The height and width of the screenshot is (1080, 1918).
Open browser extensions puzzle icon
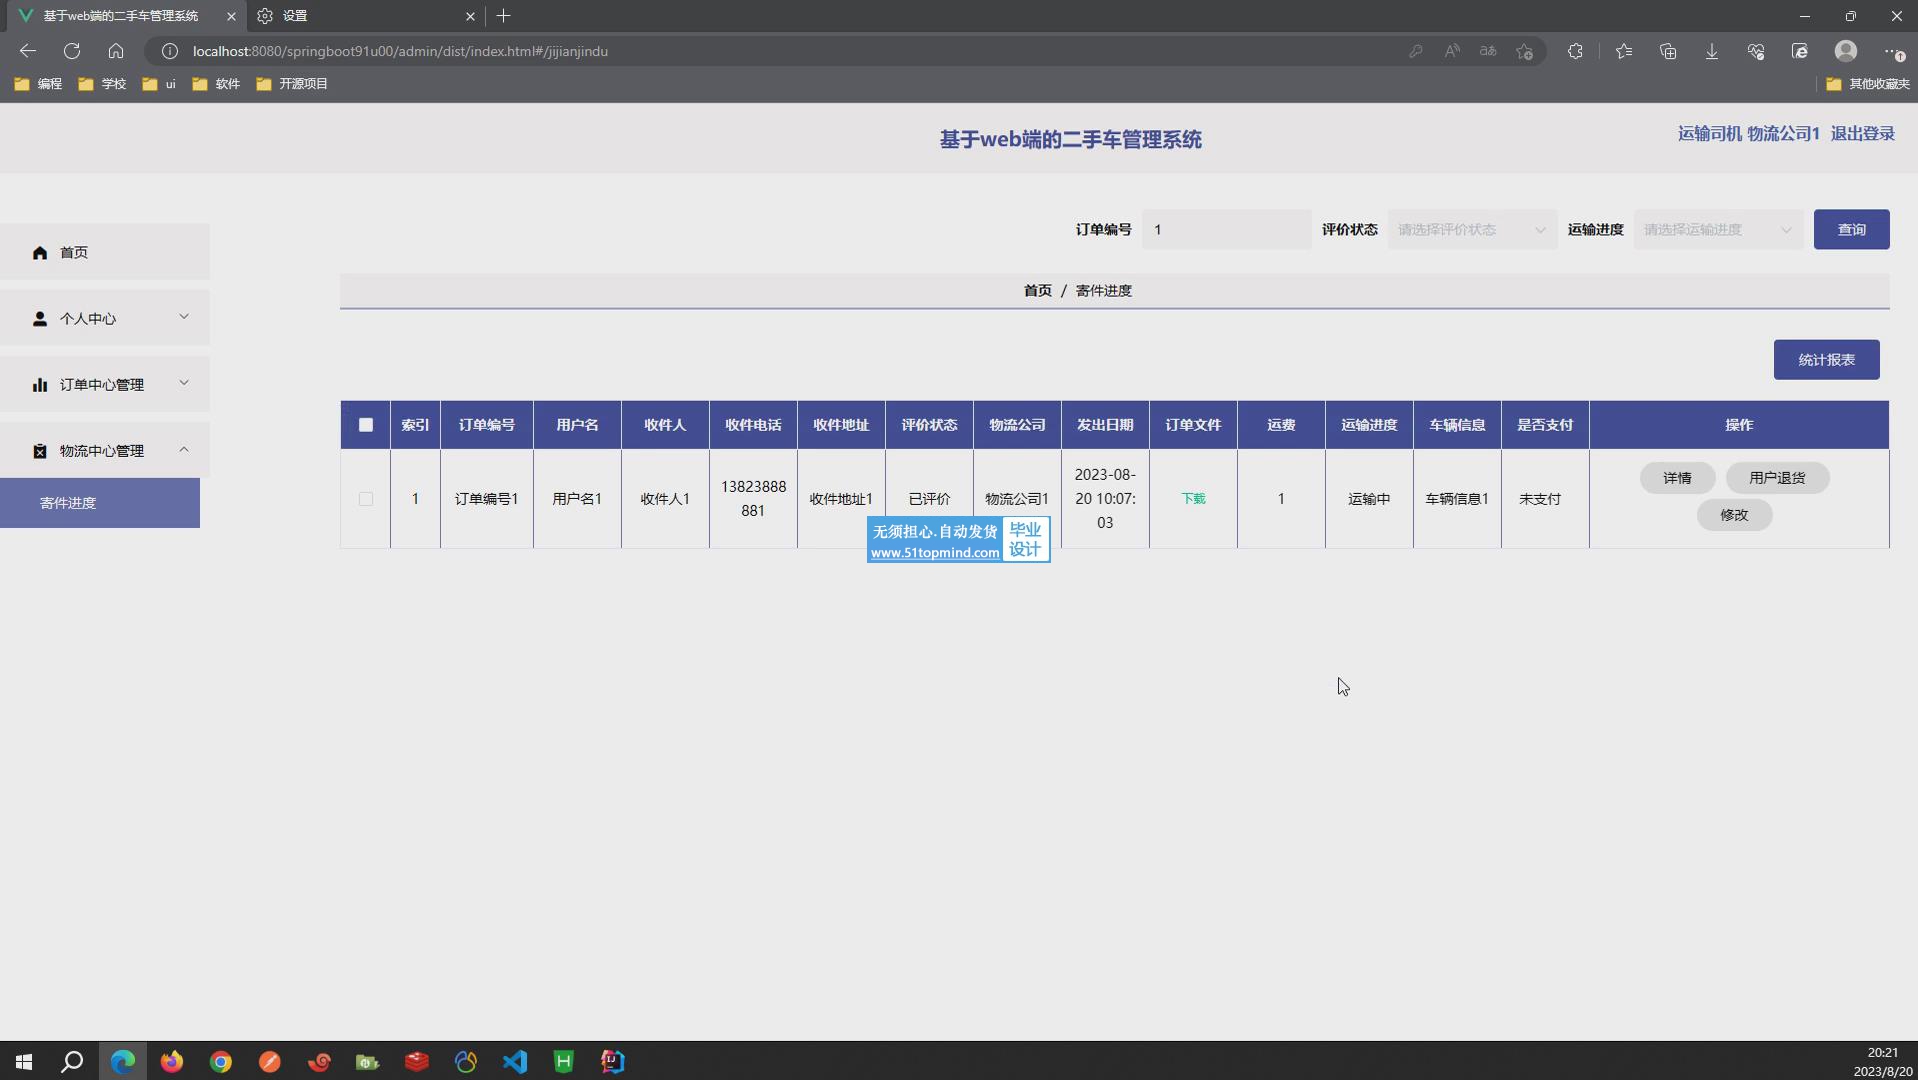(1575, 51)
